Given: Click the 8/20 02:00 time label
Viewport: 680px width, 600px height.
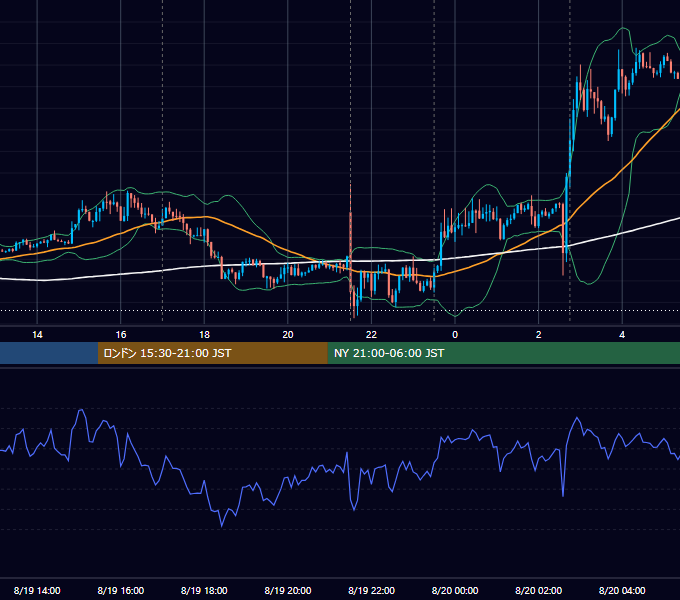Looking at the screenshot, I should tap(539, 590).
